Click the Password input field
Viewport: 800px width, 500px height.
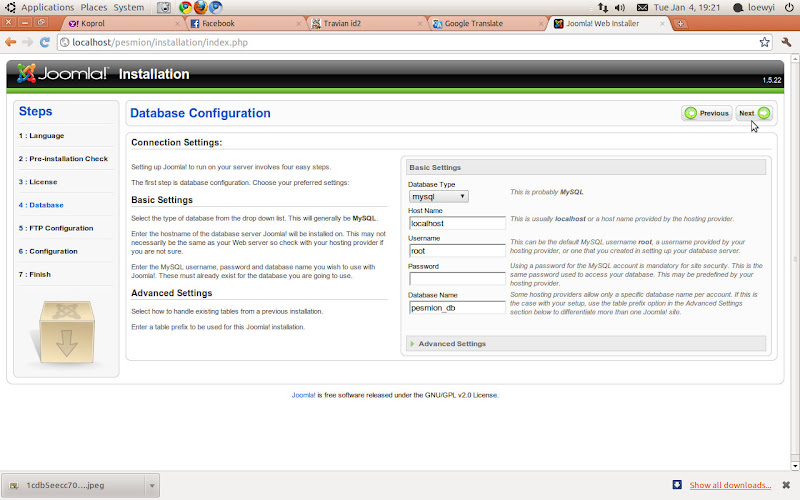coord(457,279)
